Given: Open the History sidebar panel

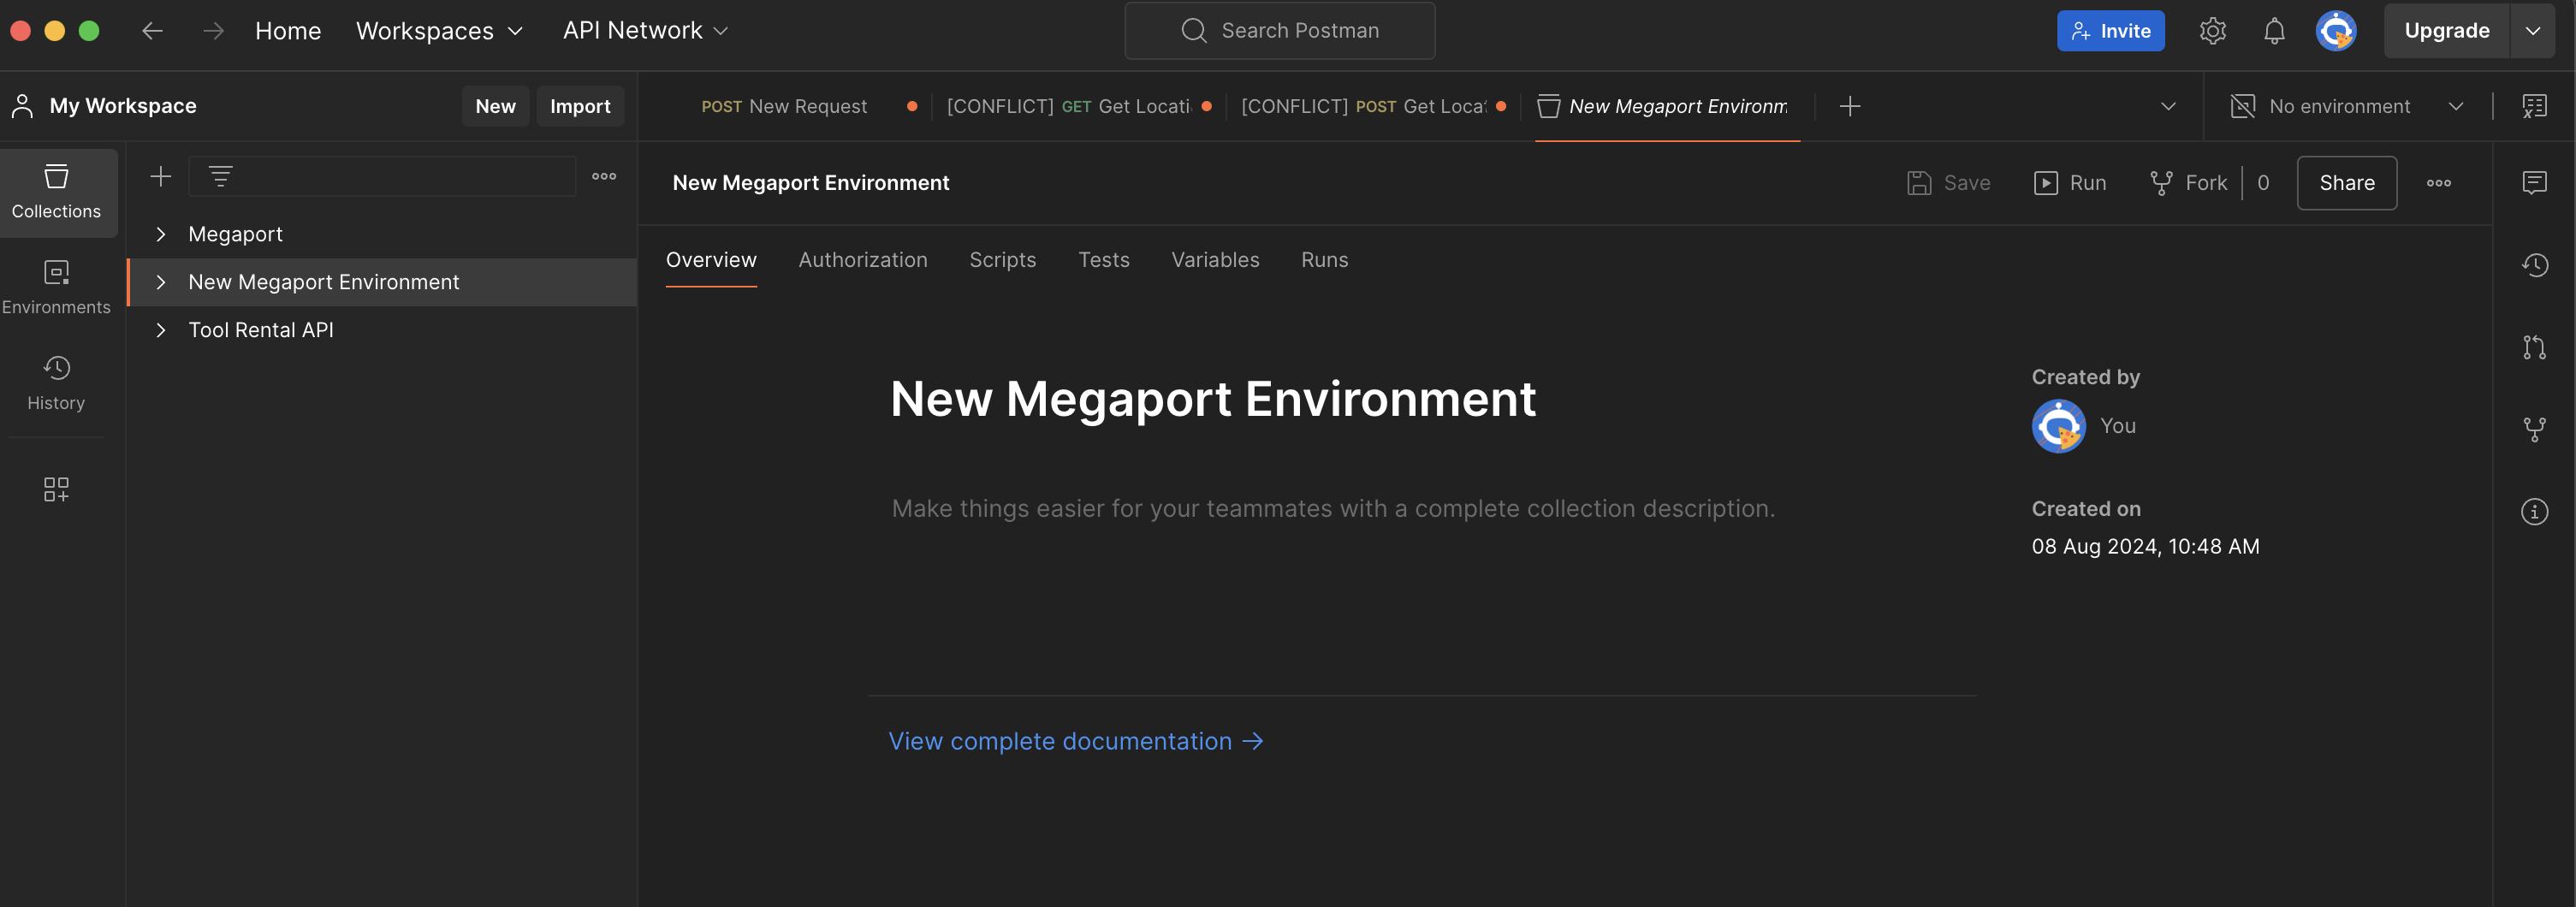Looking at the screenshot, I should pyautogui.click(x=57, y=383).
